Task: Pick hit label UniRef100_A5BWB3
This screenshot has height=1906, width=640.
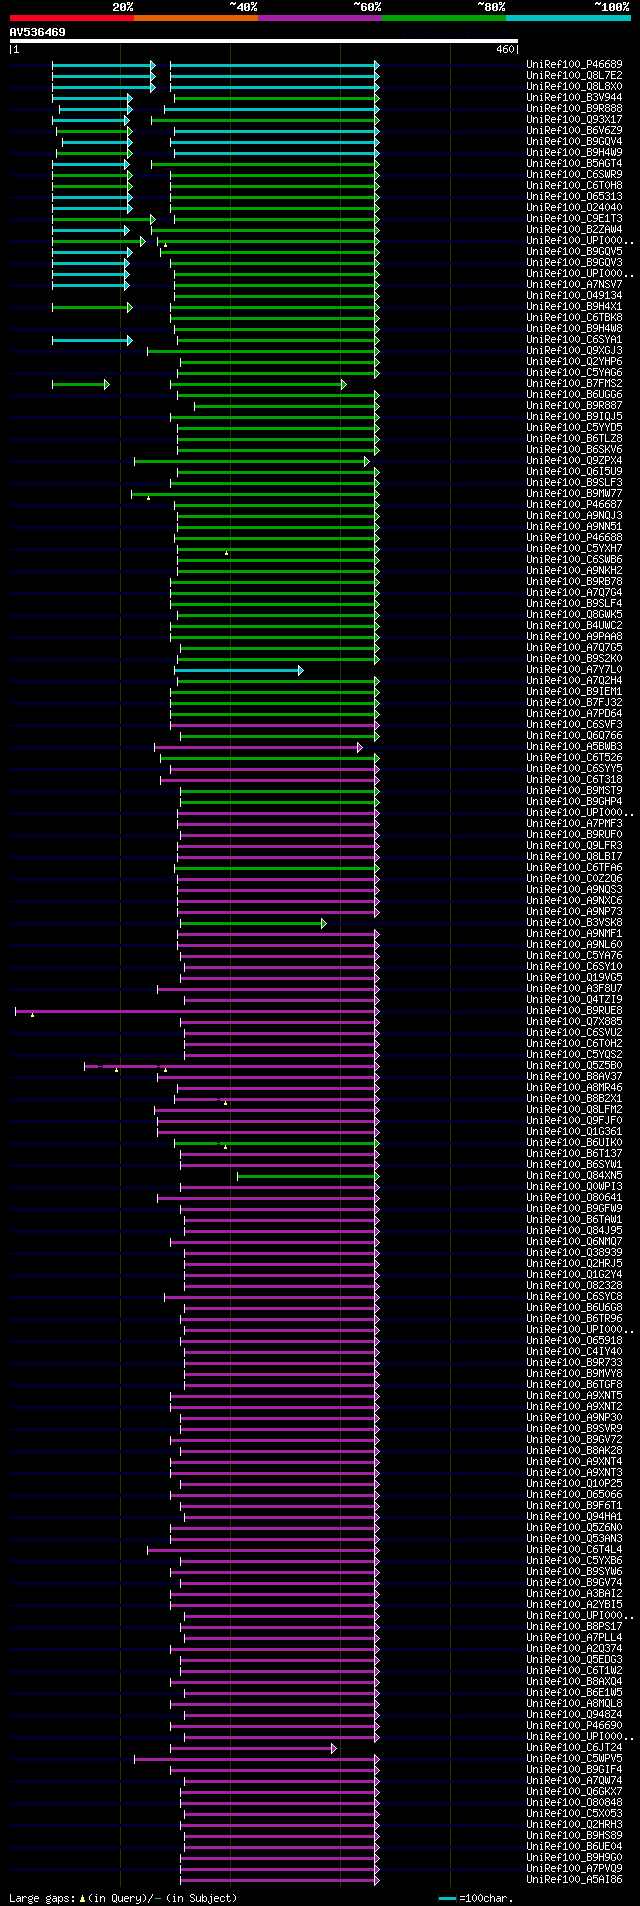Action: tap(574, 747)
